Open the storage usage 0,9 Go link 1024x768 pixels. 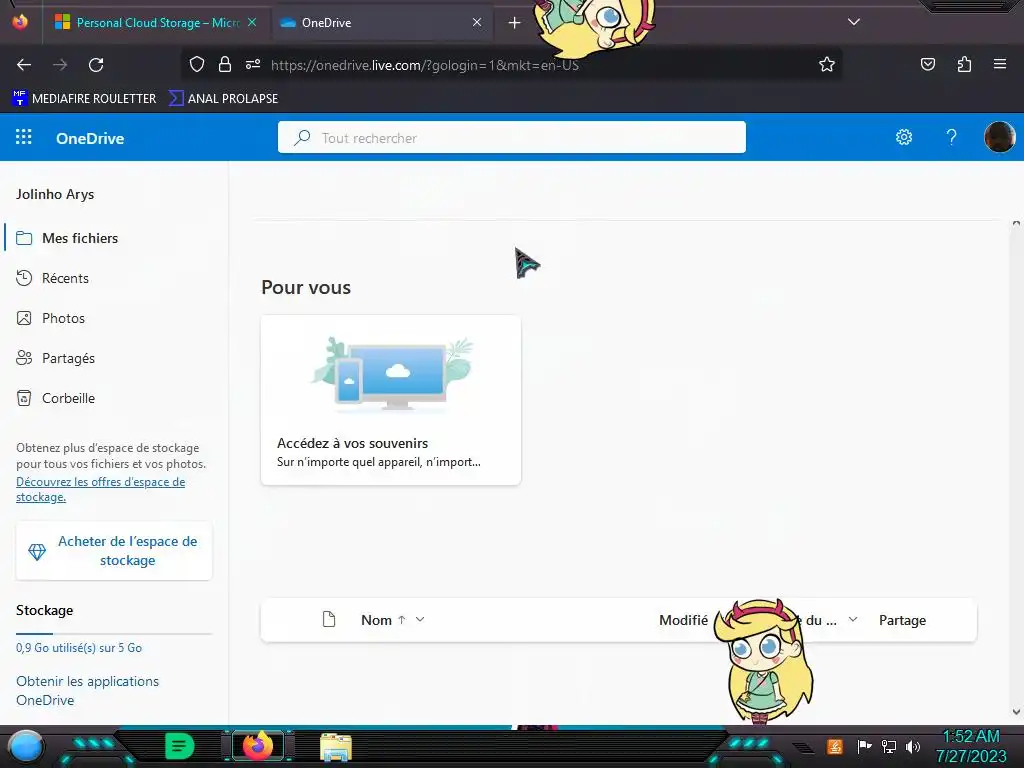pyautogui.click(x=79, y=648)
